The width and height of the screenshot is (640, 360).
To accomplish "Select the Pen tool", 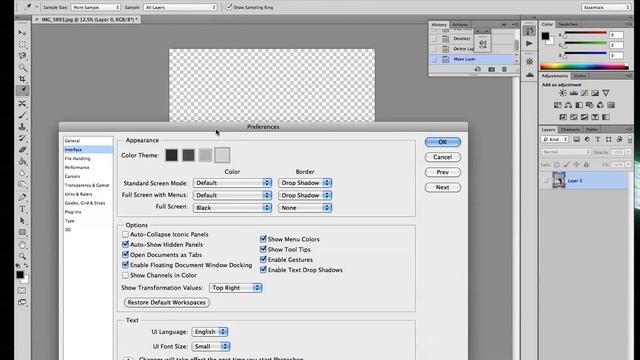I will [22, 198].
